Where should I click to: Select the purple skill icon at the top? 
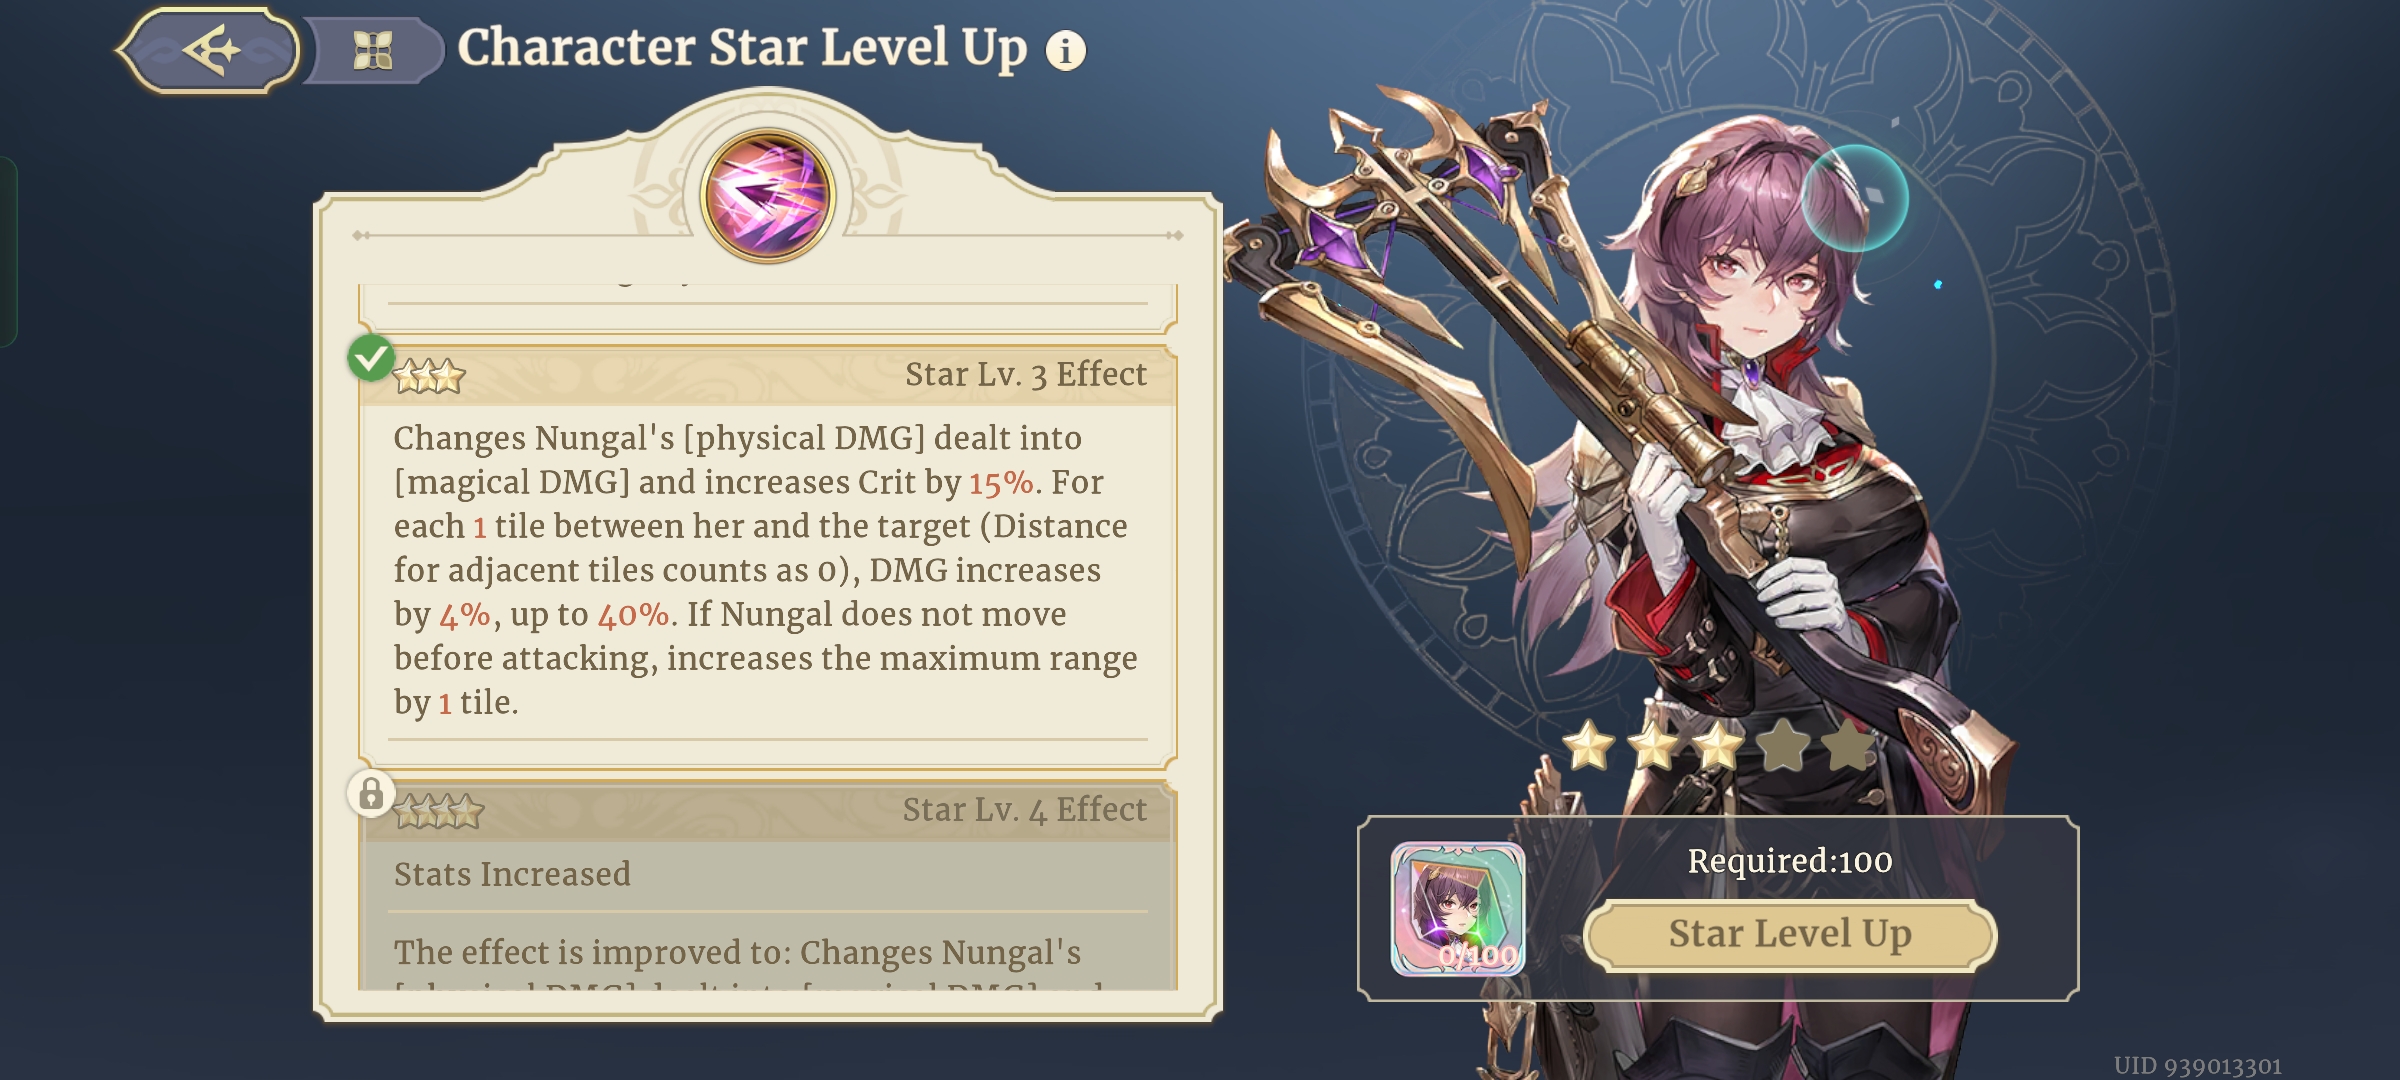point(768,196)
